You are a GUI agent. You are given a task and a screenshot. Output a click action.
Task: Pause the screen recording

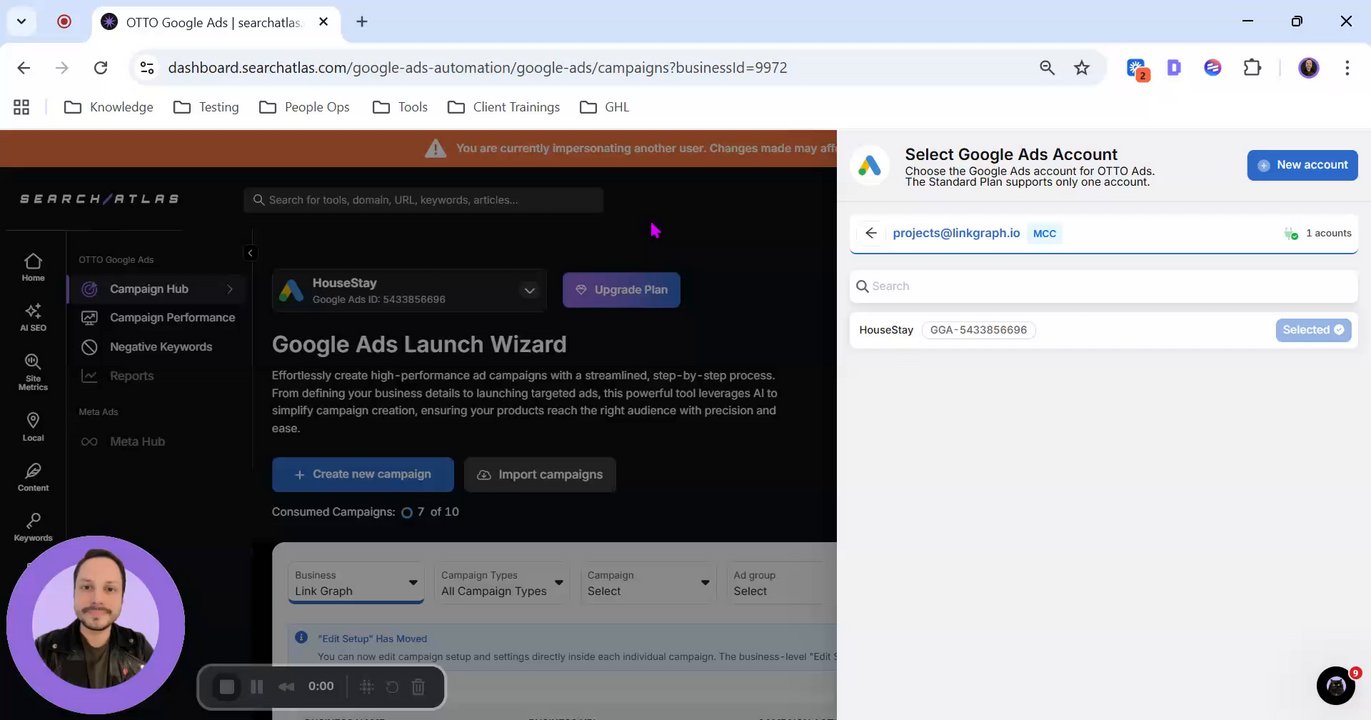tap(256, 687)
